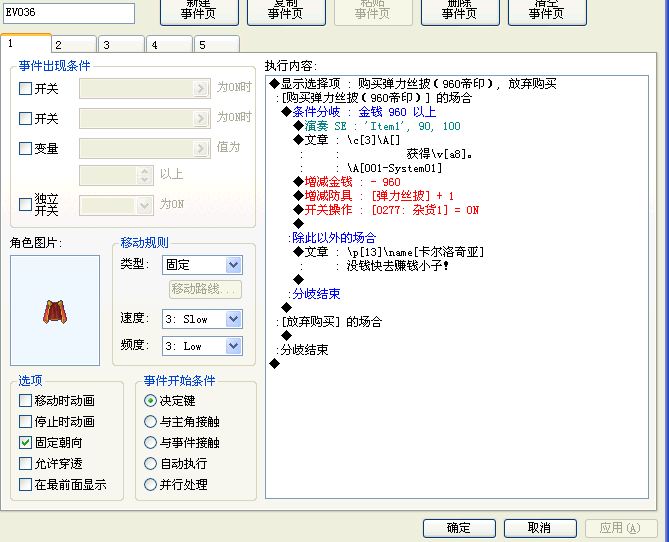This screenshot has width=669, height=542.
Task: Click the 删除事件页 button
Action: click(460, 12)
